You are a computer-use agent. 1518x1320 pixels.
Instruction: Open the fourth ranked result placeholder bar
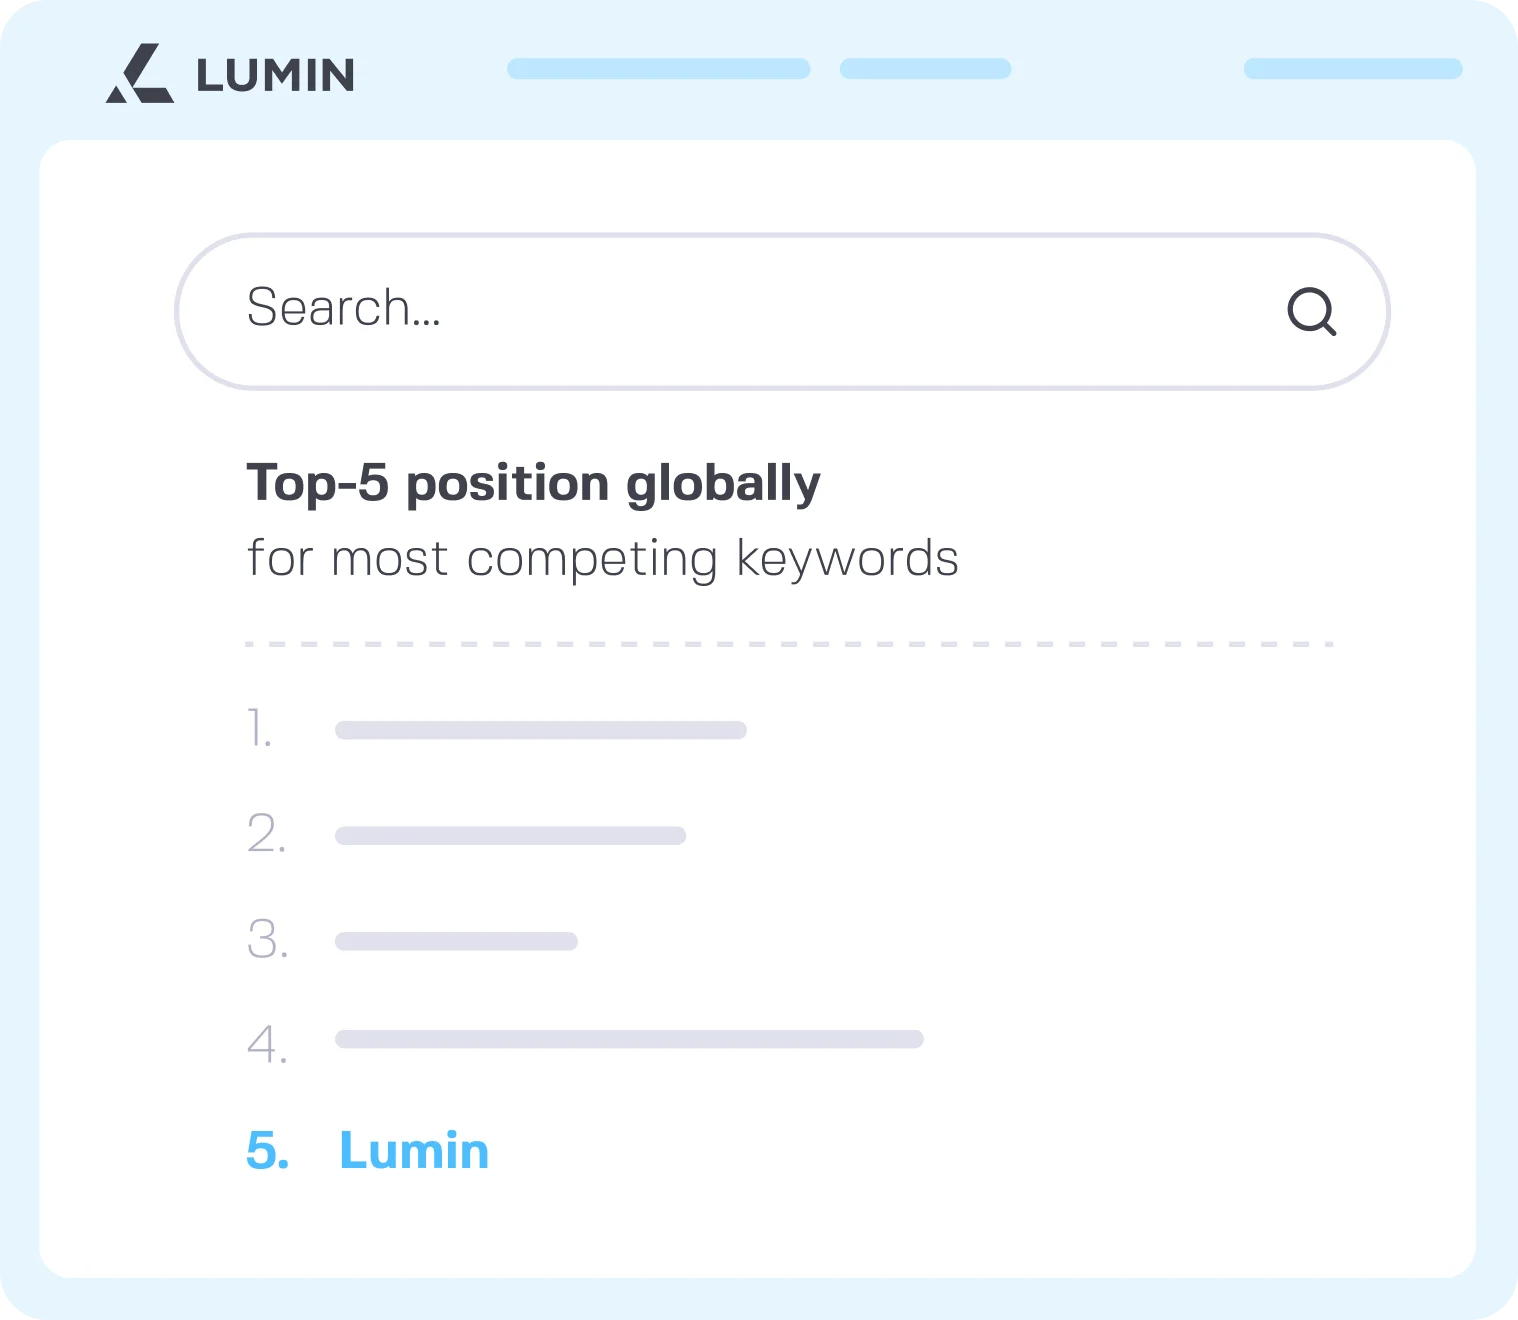(629, 1039)
